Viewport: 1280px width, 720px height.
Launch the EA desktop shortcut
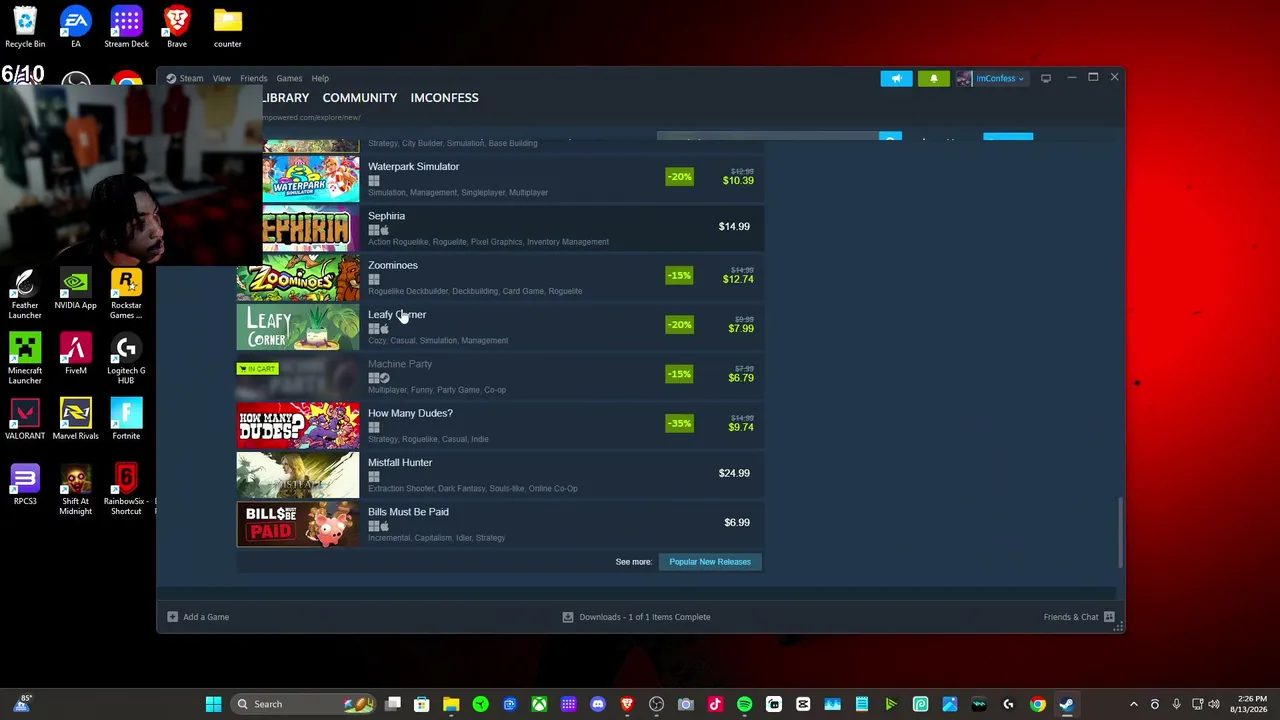point(75,27)
